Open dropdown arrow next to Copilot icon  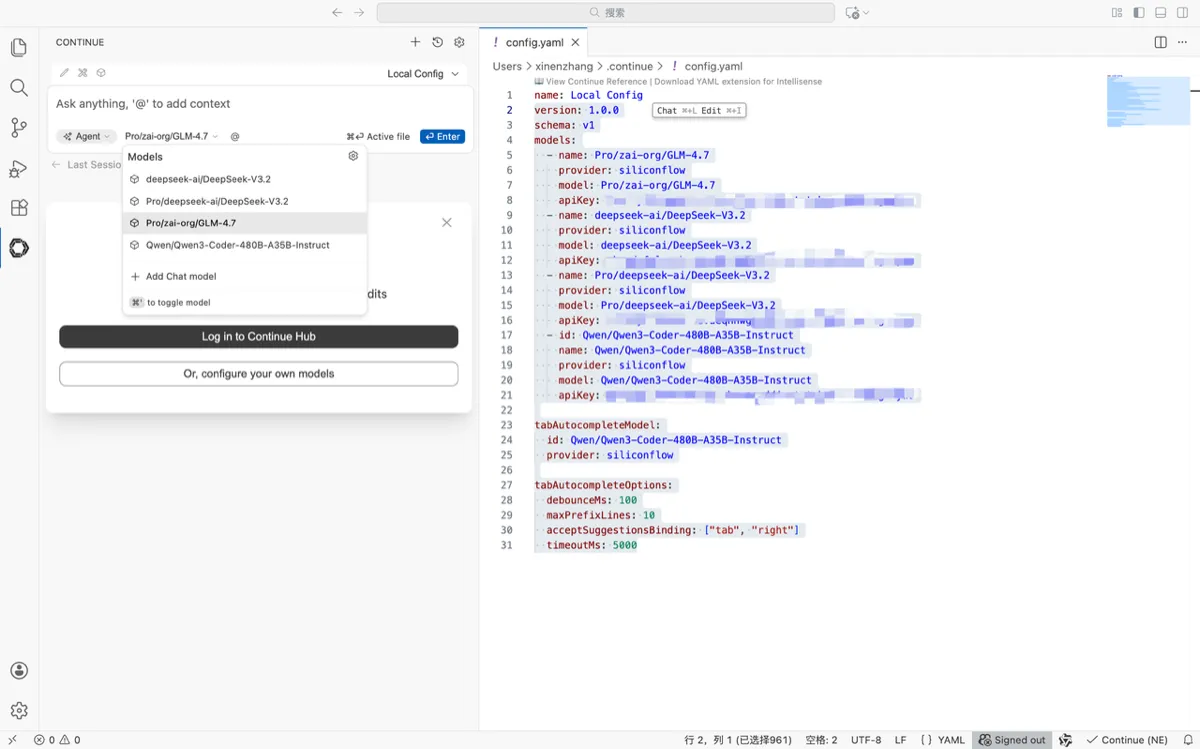tap(866, 13)
